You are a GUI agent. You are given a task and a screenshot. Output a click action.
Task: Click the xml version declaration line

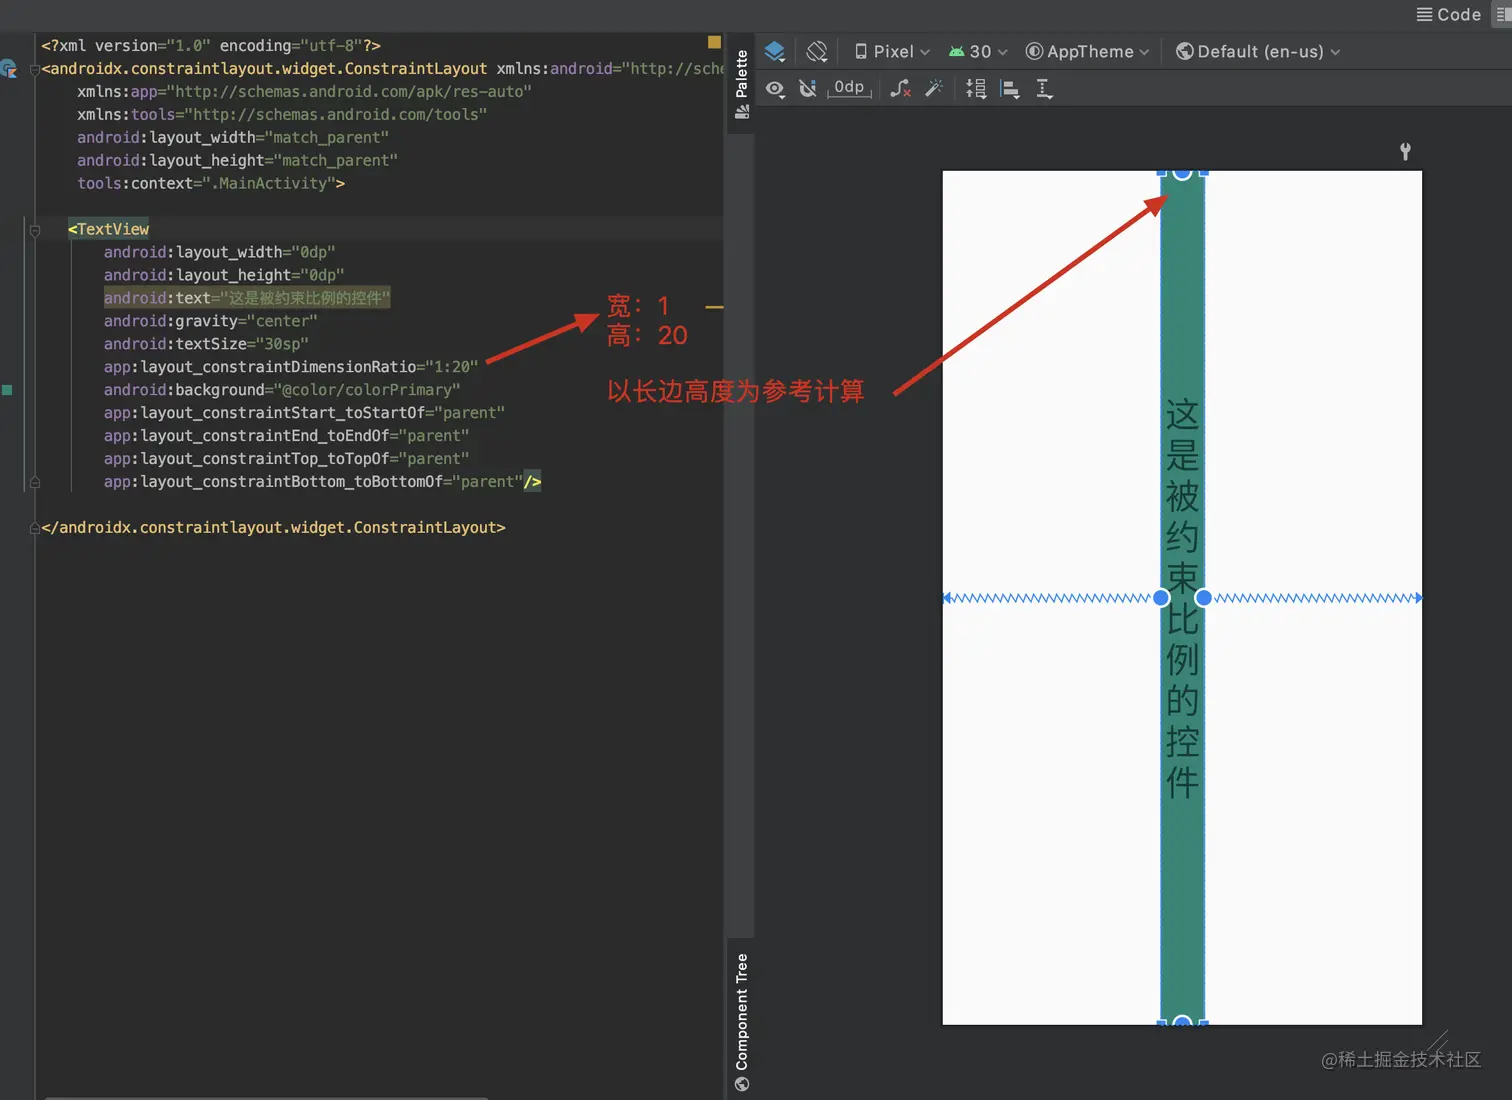click(x=211, y=45)
